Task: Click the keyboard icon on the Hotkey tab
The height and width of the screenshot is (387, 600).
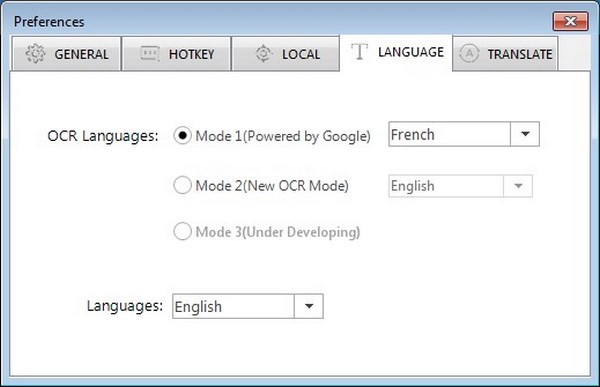Action: 150,54
